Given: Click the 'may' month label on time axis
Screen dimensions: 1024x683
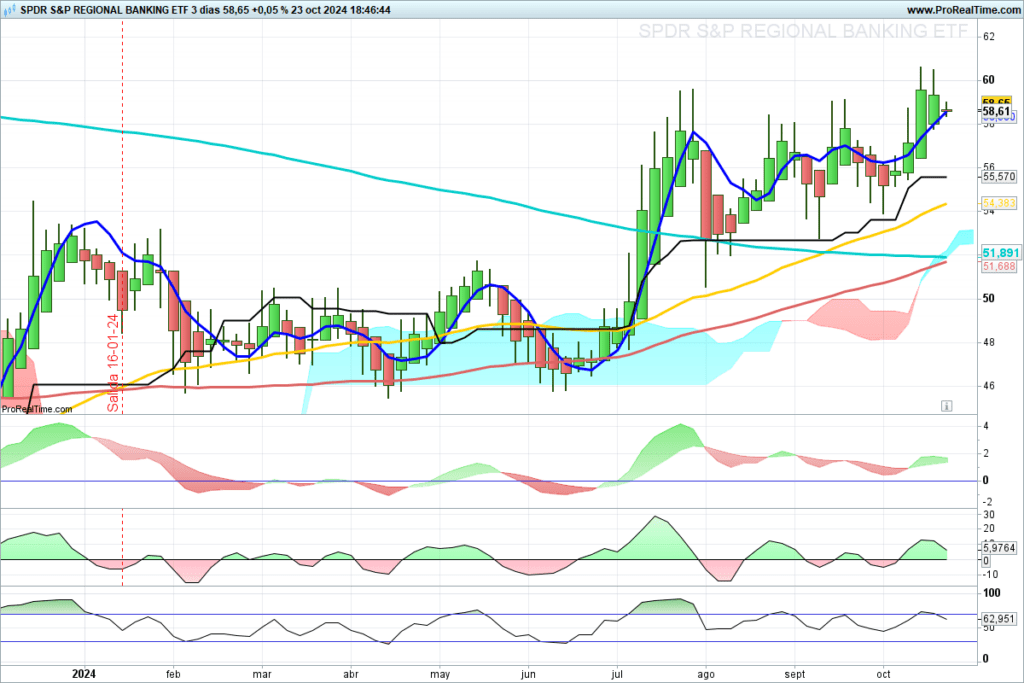Looking at the screenshot, I should 440,674.
